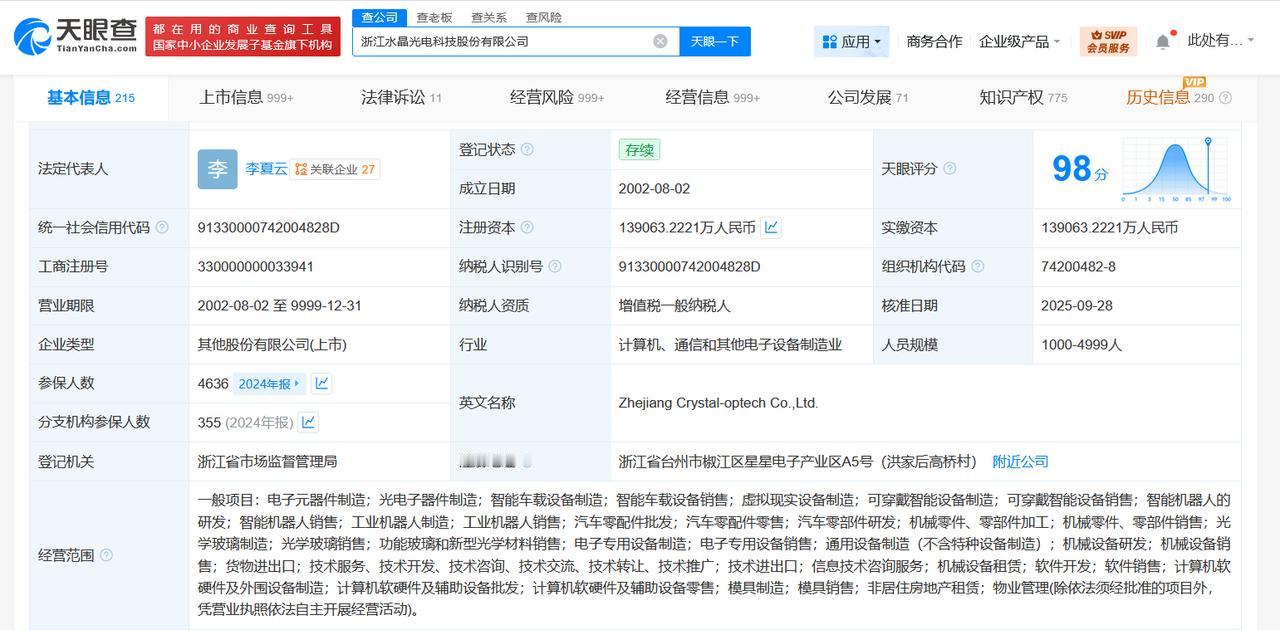Open the 此处有… user account dropdown

[x=1220, y=41]
